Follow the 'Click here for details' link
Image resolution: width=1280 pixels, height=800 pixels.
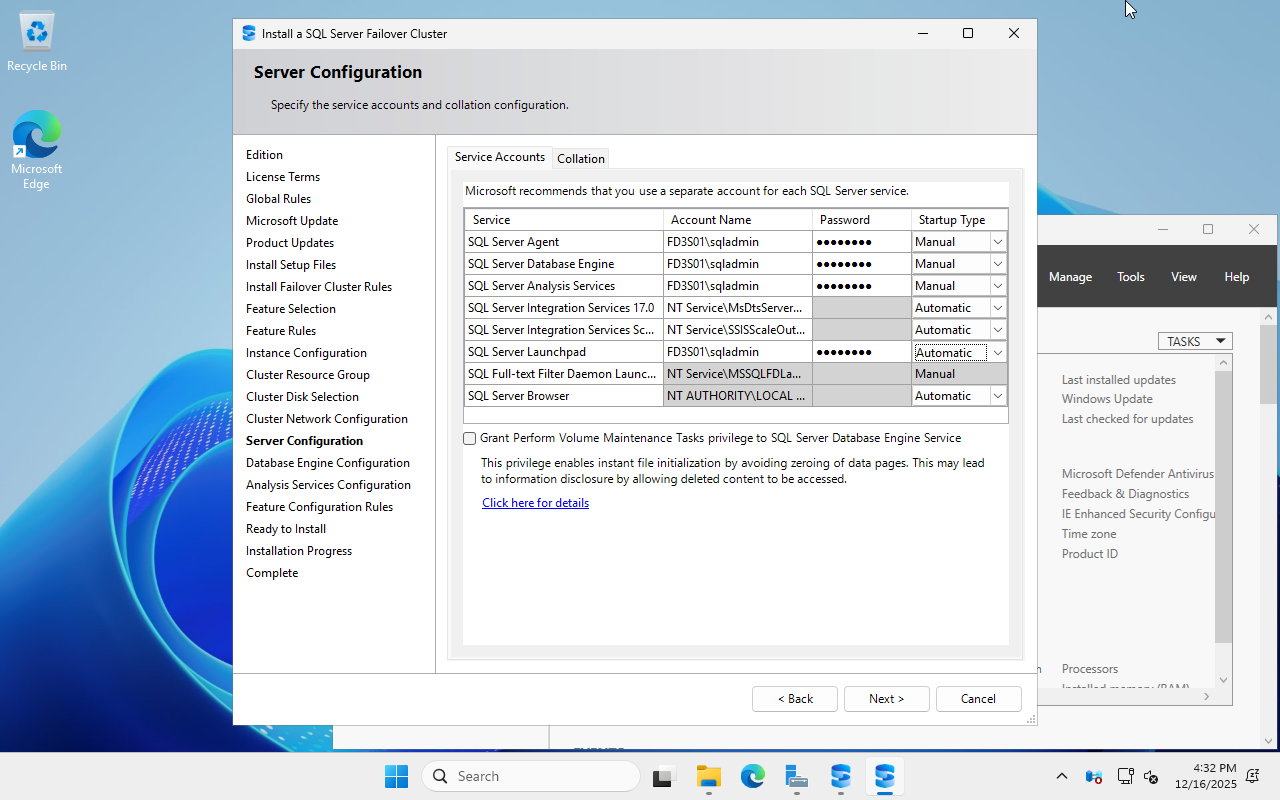(535, 503)
